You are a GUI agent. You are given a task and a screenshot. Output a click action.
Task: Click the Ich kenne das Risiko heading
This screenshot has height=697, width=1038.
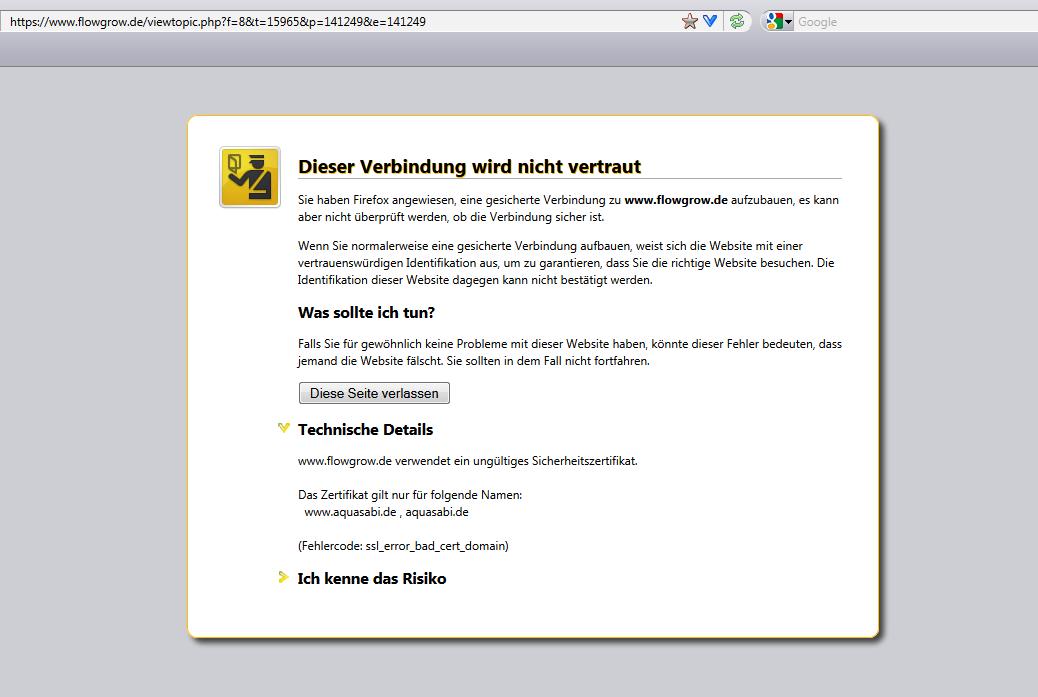pos(372,579)
